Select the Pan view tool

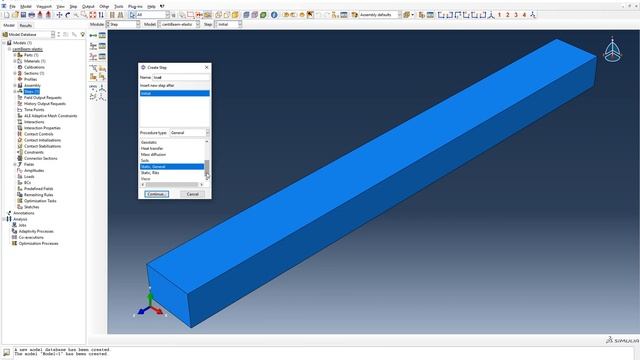pyautogui.click(x=59, y=15)
